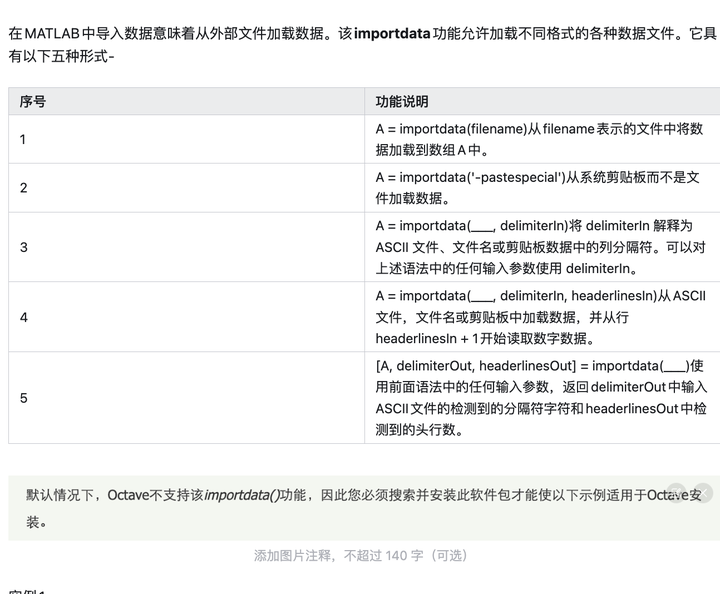The image size is (720, 594).
Task: Click the row 3 'delimiterIn' description cell
Action: (542, 247)
